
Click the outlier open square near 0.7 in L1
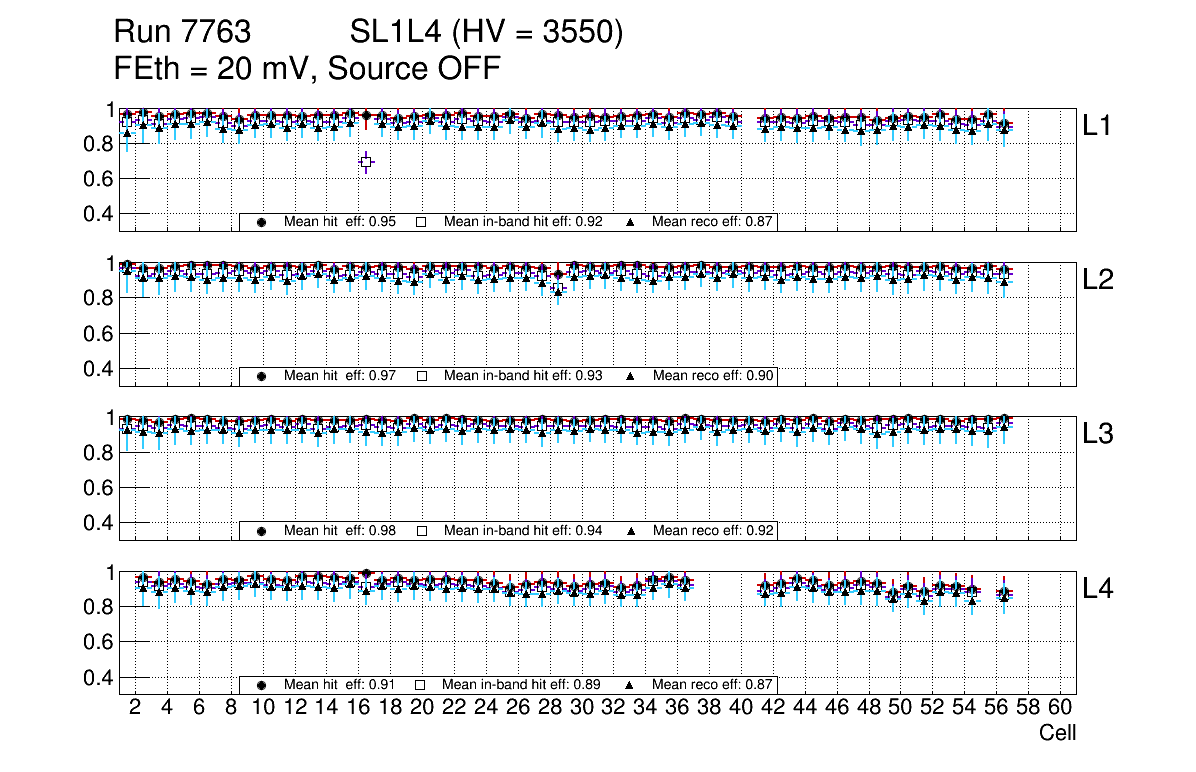(366, 161)
